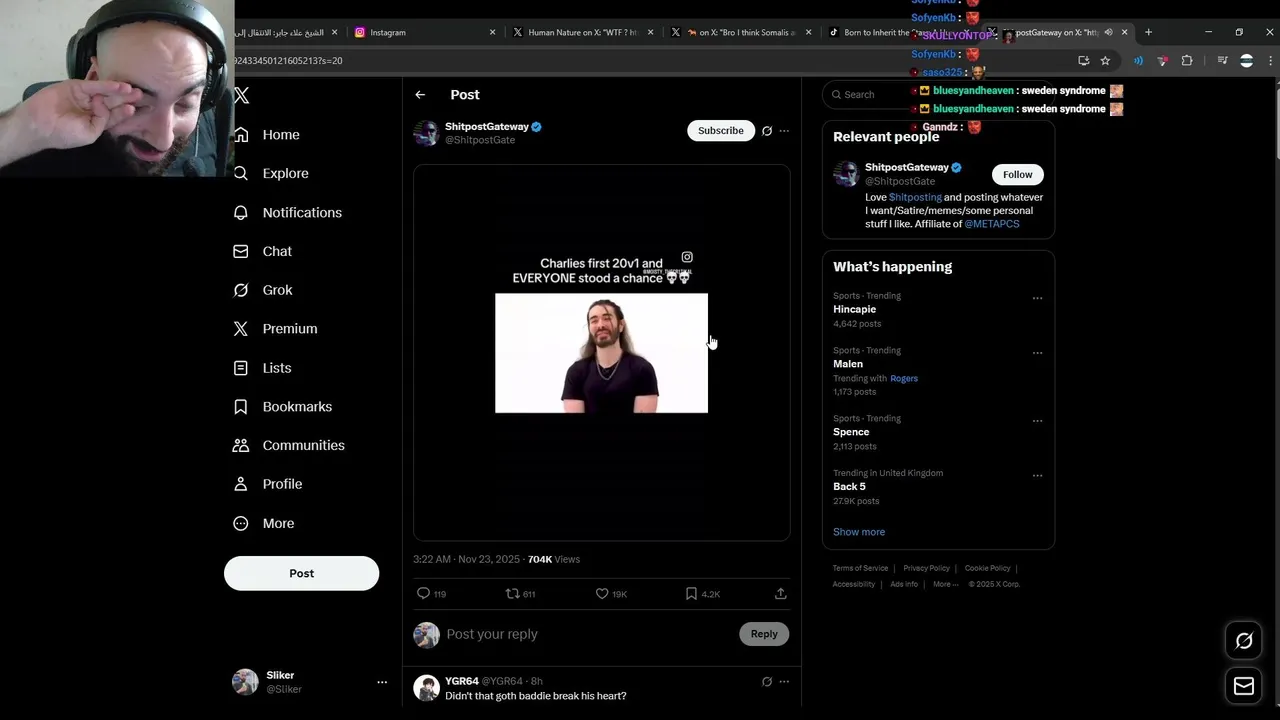Open floating Grok button

pos(1244,641)
